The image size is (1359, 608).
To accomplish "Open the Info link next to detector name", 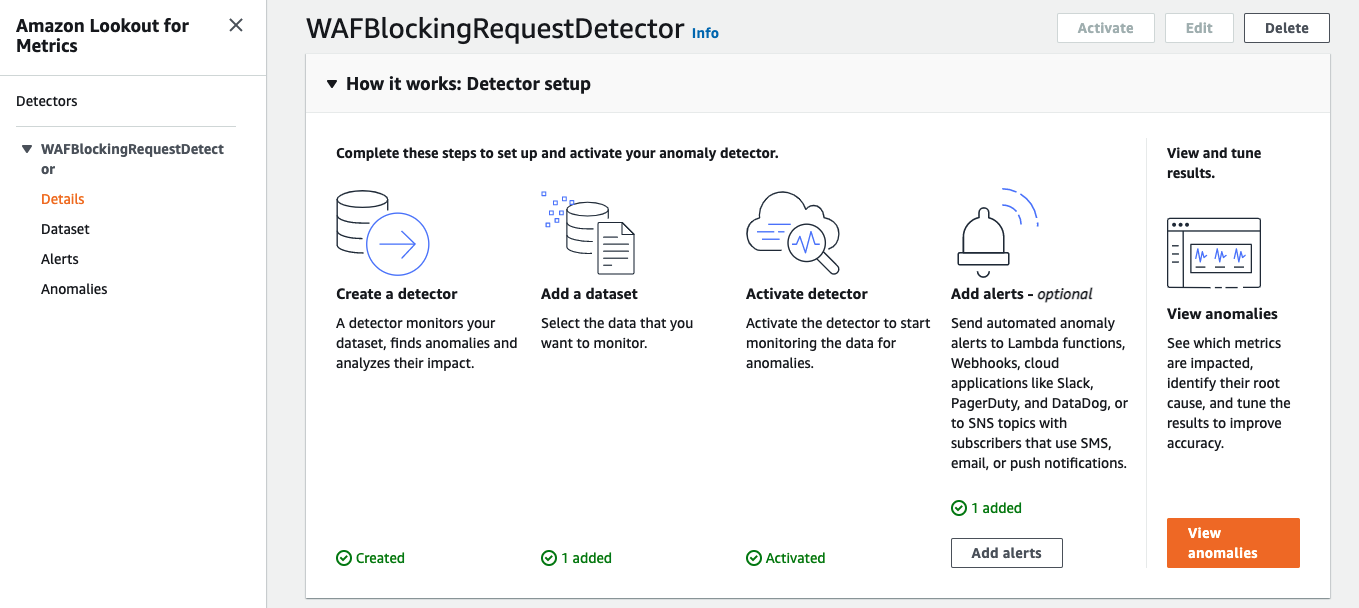I will pyautogui.click(x=705, y=33).
